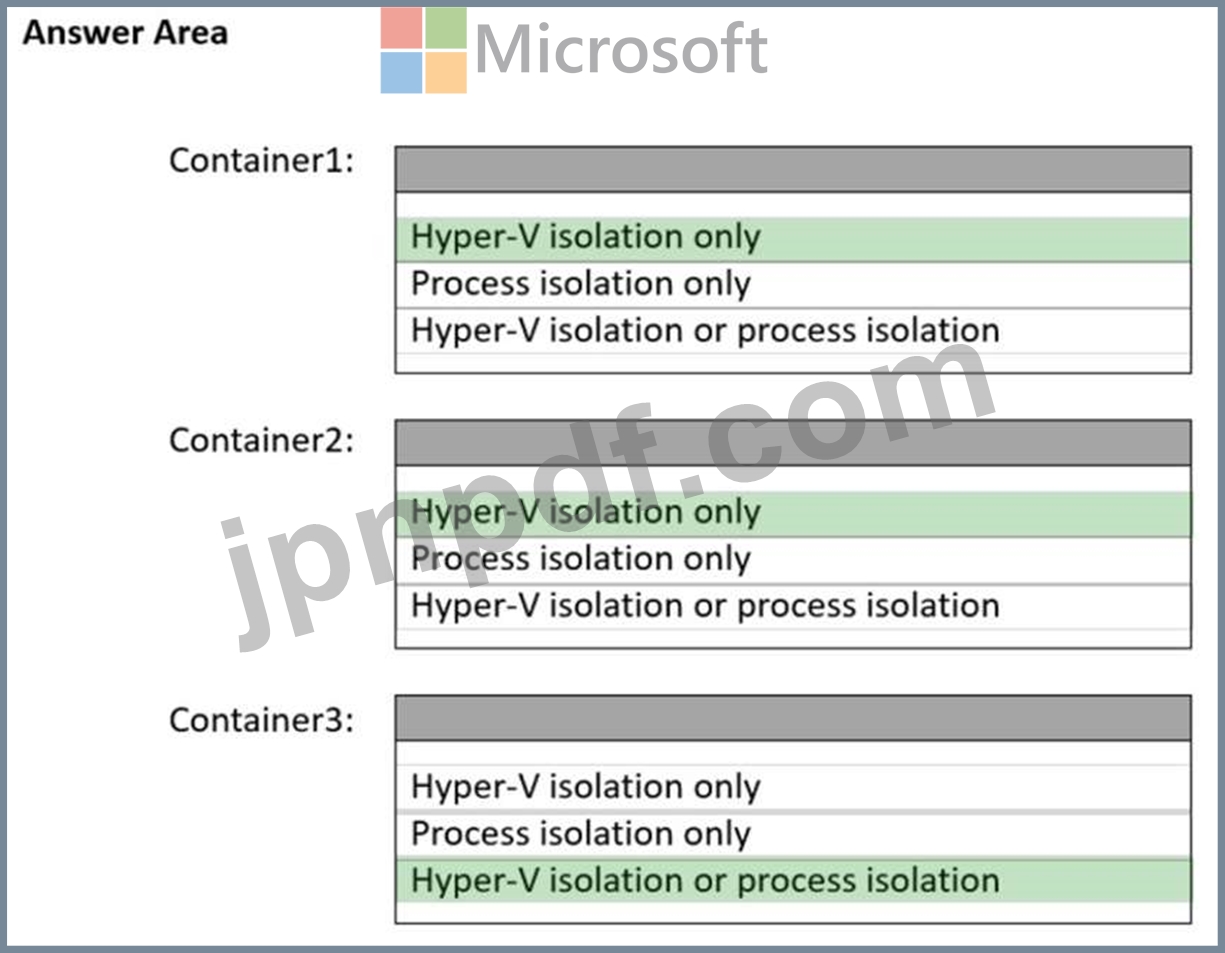The height and width of the screenshot is (953, 1225).
Task: Click the green square of Microsoft logo
Action: click(446, 28)
